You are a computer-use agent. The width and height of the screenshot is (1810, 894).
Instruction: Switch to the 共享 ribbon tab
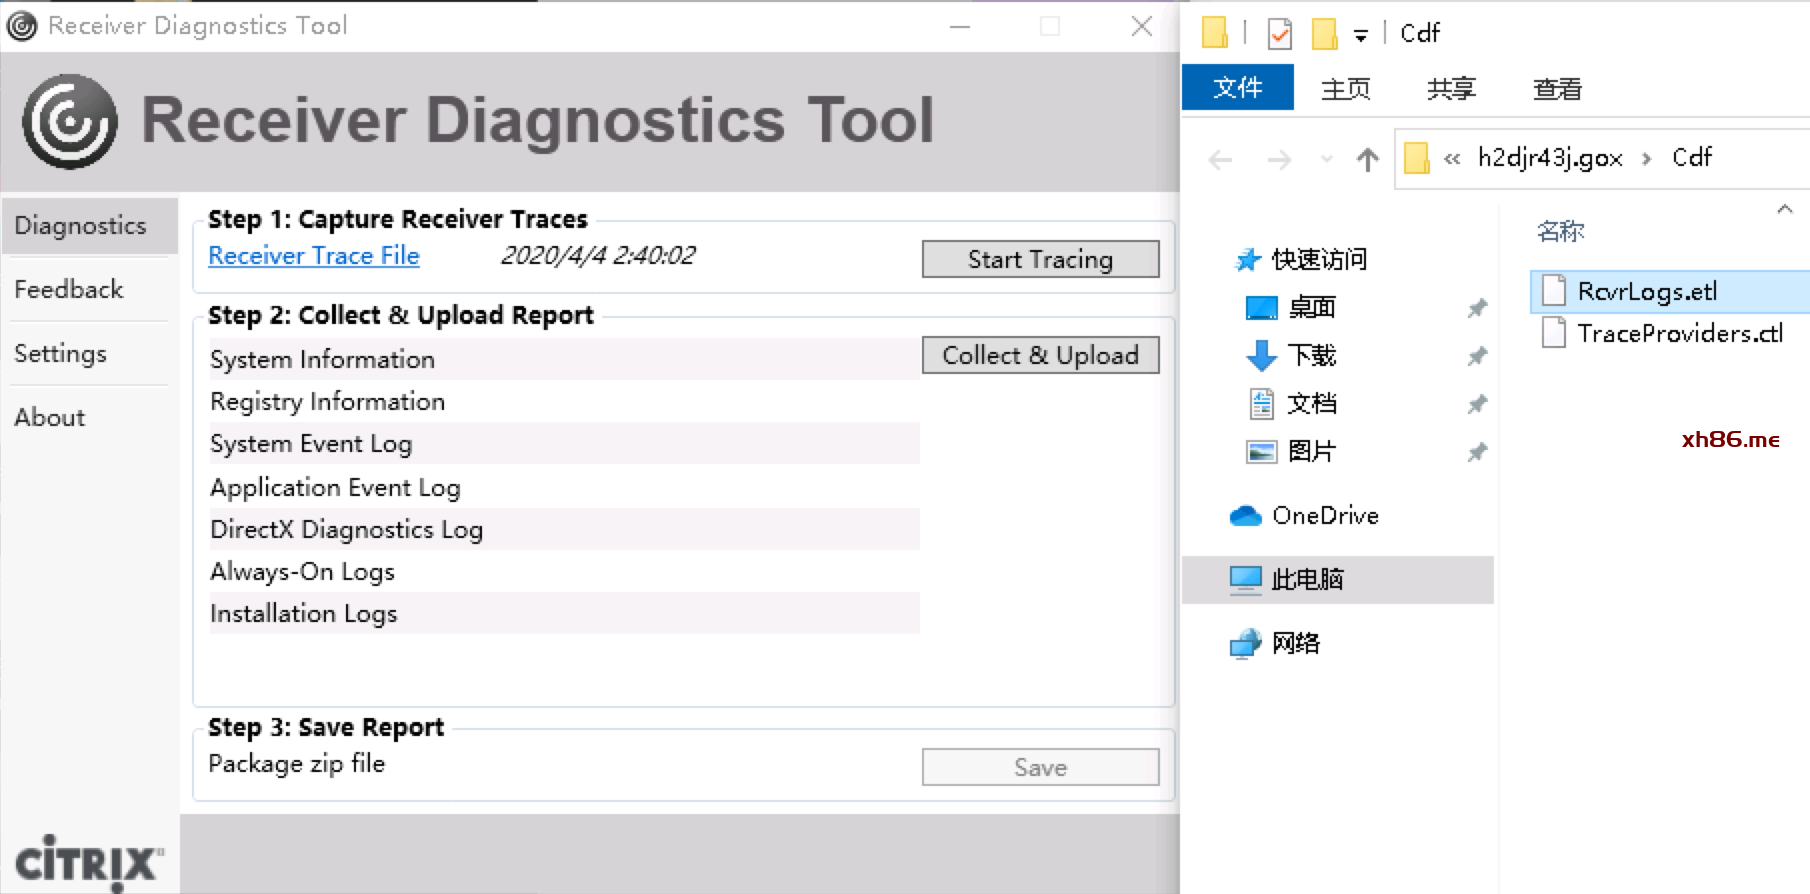pos(1452,89)
